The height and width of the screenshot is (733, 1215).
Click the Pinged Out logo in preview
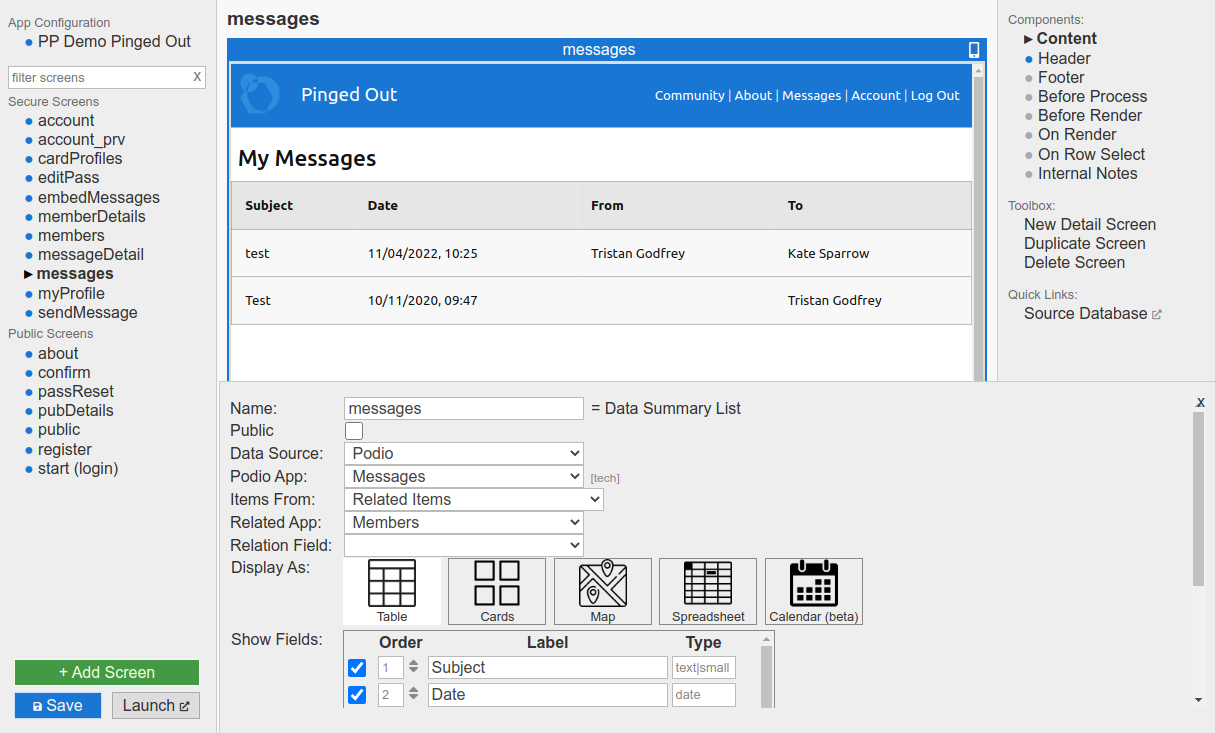coord(261,95)
